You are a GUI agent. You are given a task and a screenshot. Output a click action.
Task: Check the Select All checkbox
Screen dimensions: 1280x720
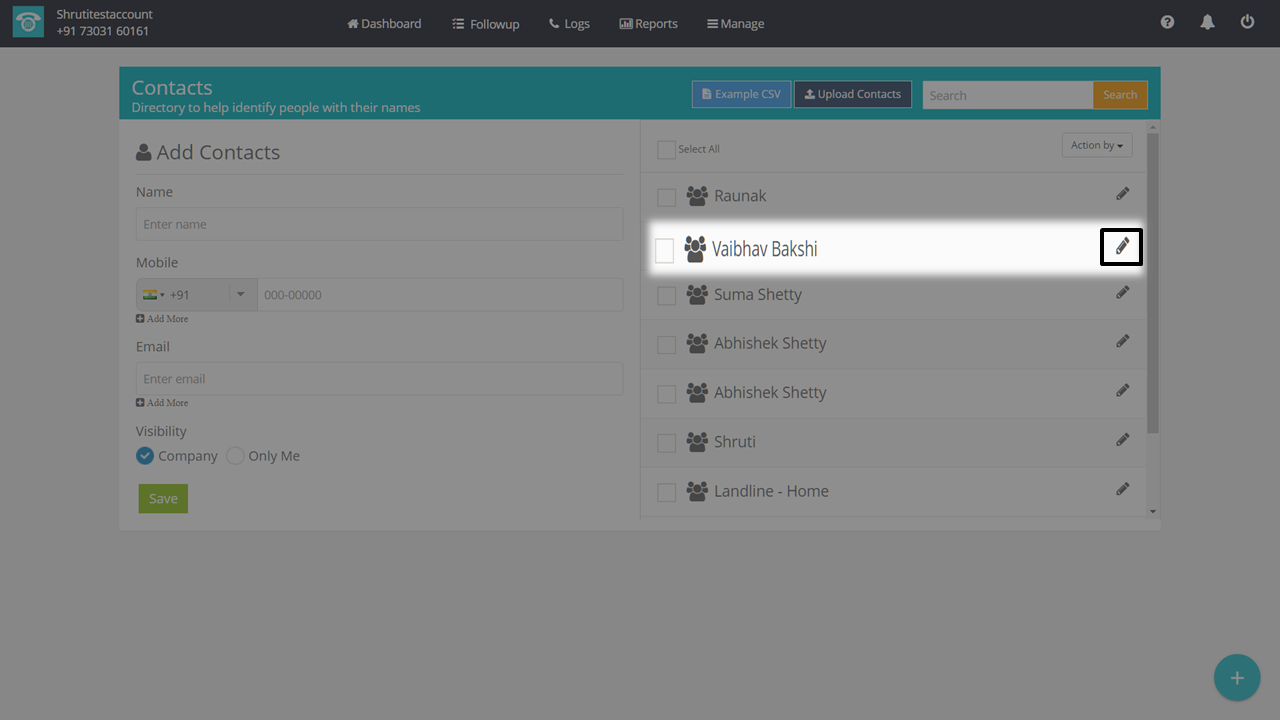[x=666, y=150]
